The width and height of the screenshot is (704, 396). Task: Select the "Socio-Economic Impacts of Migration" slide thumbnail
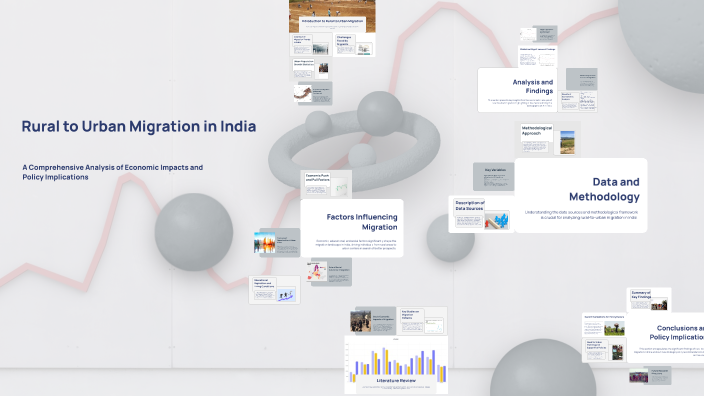373,321
